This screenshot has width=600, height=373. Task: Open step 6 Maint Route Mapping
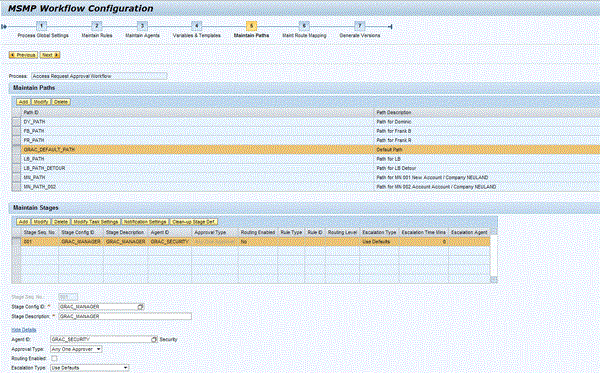pos(304,26)
